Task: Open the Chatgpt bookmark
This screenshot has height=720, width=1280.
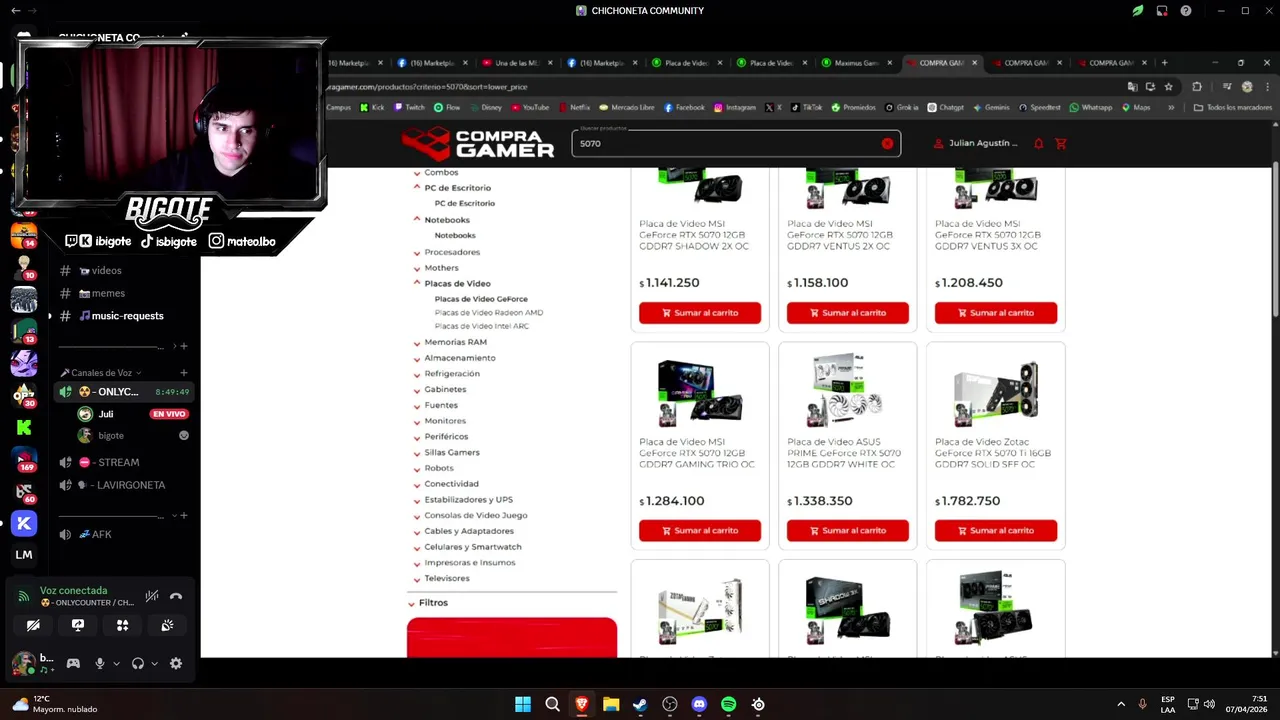Action: pos(945,107)
